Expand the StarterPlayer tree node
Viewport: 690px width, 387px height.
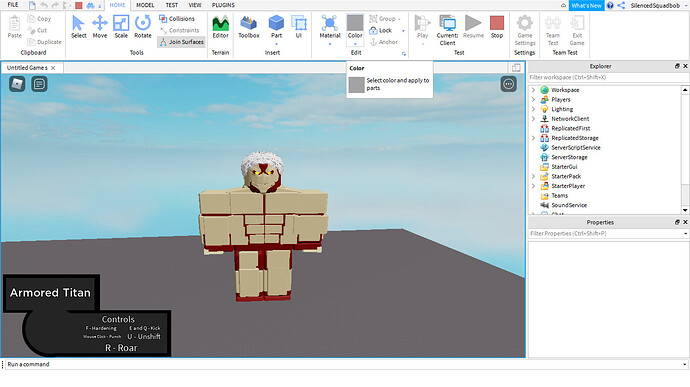(x=533, y=186)
